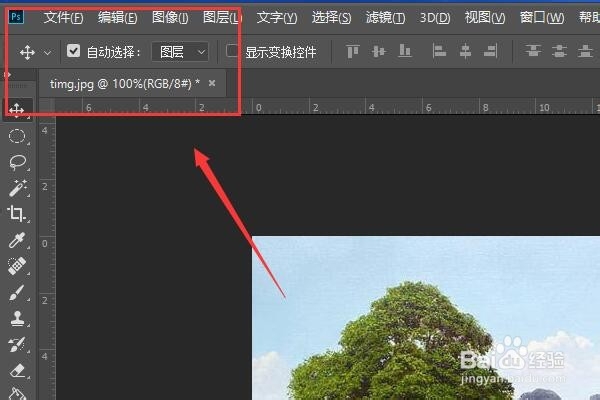The width and height of the screenshot is (600, 400).
Task: Click the Move tool icon in options bar
Action: (x=28, y=52)
